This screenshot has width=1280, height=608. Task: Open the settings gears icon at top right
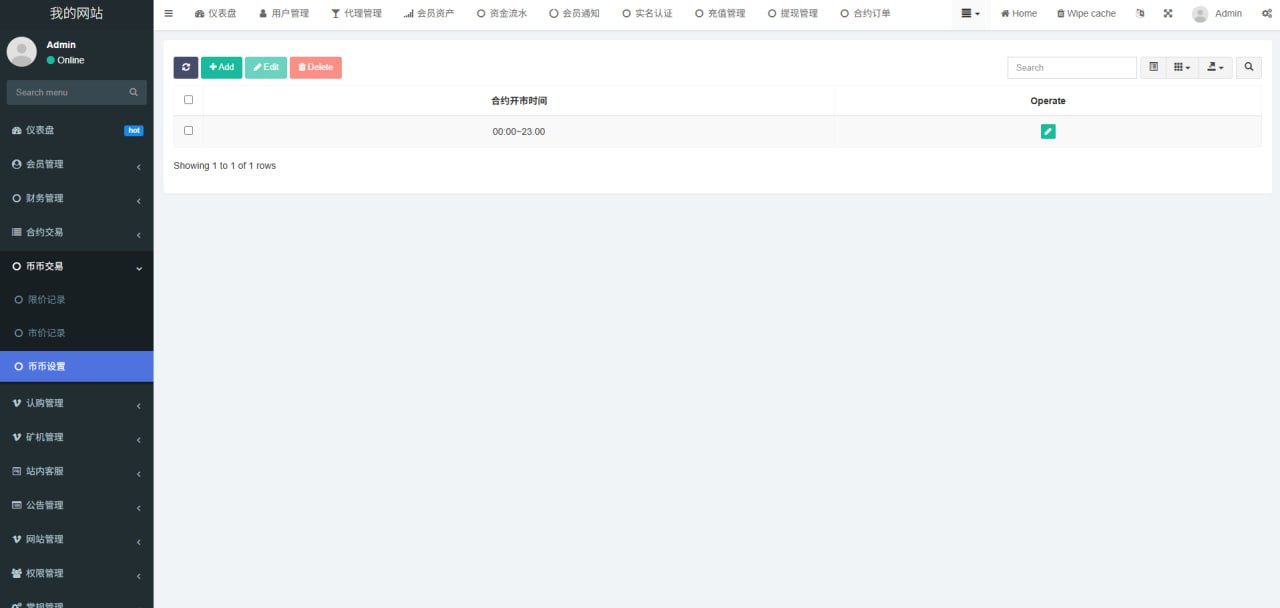pyautogui.click(x=1267, y=14)
